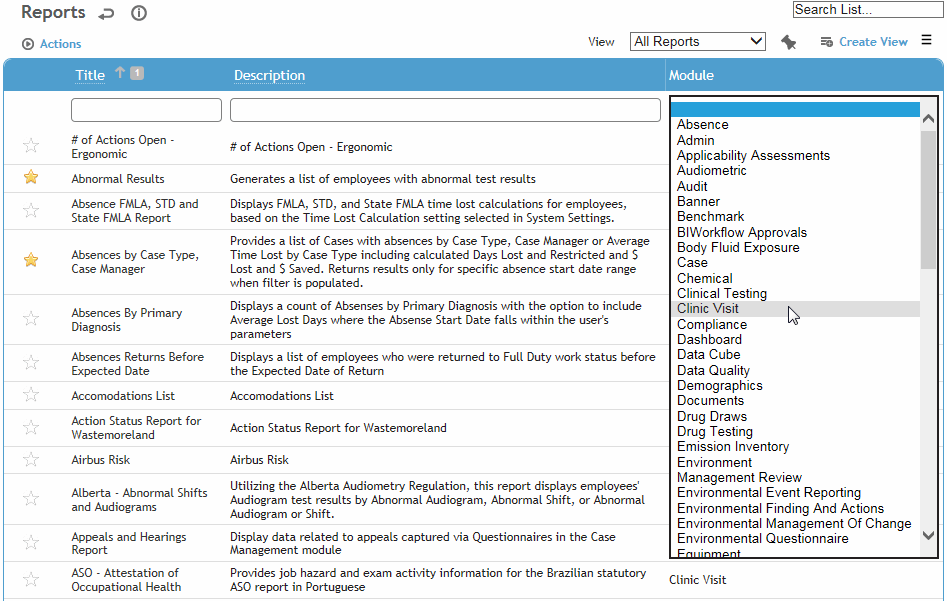The height and width of the screenshot is (601, 947).
Task: Star the Absence FMLA, STD report
Action: [31, 210]
